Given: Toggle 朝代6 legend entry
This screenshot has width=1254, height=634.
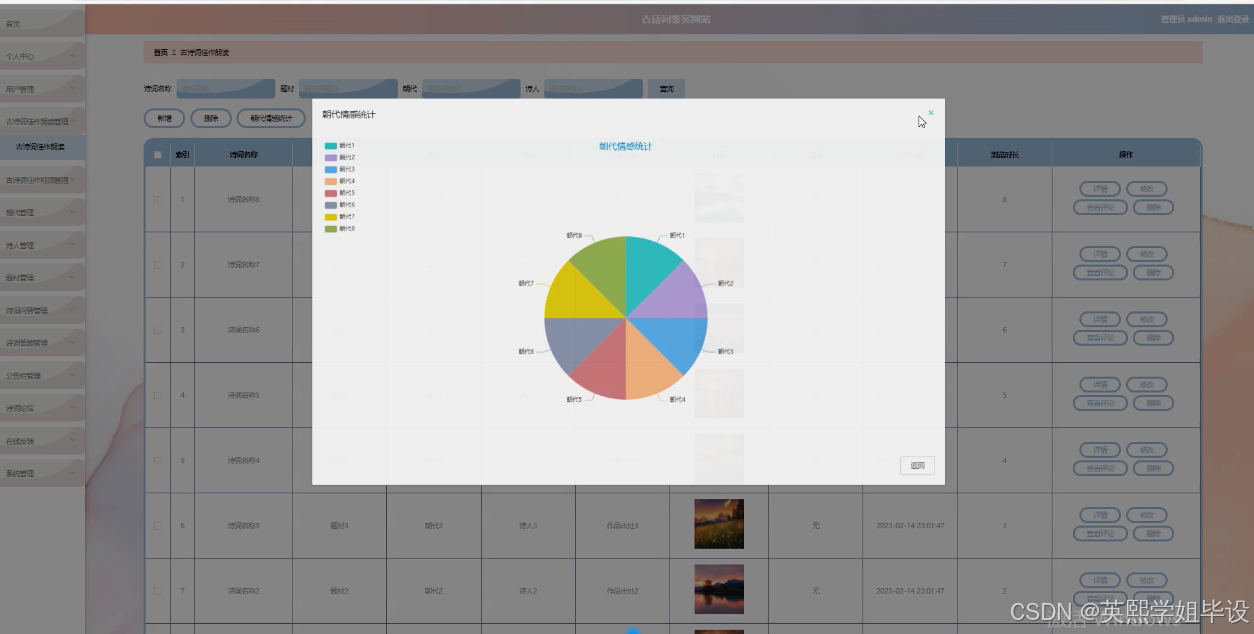Looking at the screenshot, I should [x=340, y=205].
